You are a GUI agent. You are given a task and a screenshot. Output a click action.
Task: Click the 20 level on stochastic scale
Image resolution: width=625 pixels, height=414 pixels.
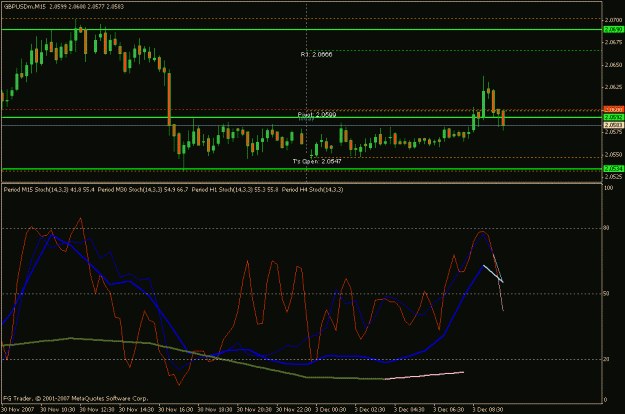coord(607,359)
